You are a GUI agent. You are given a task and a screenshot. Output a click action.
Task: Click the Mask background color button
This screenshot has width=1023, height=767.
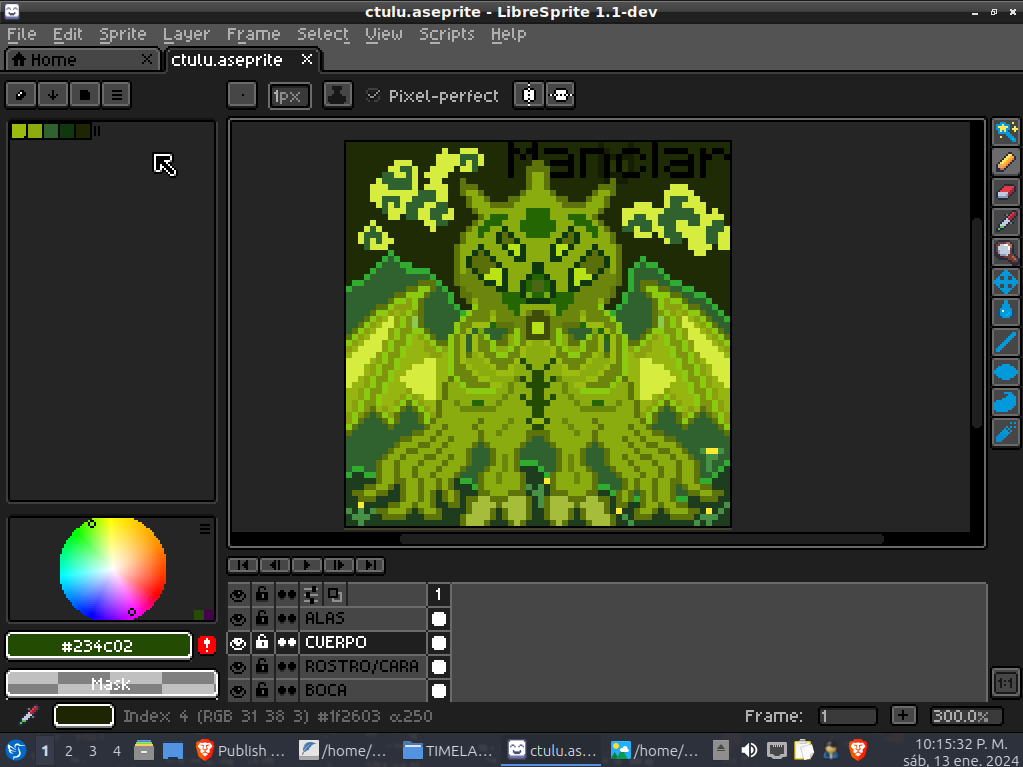(112, 684)
